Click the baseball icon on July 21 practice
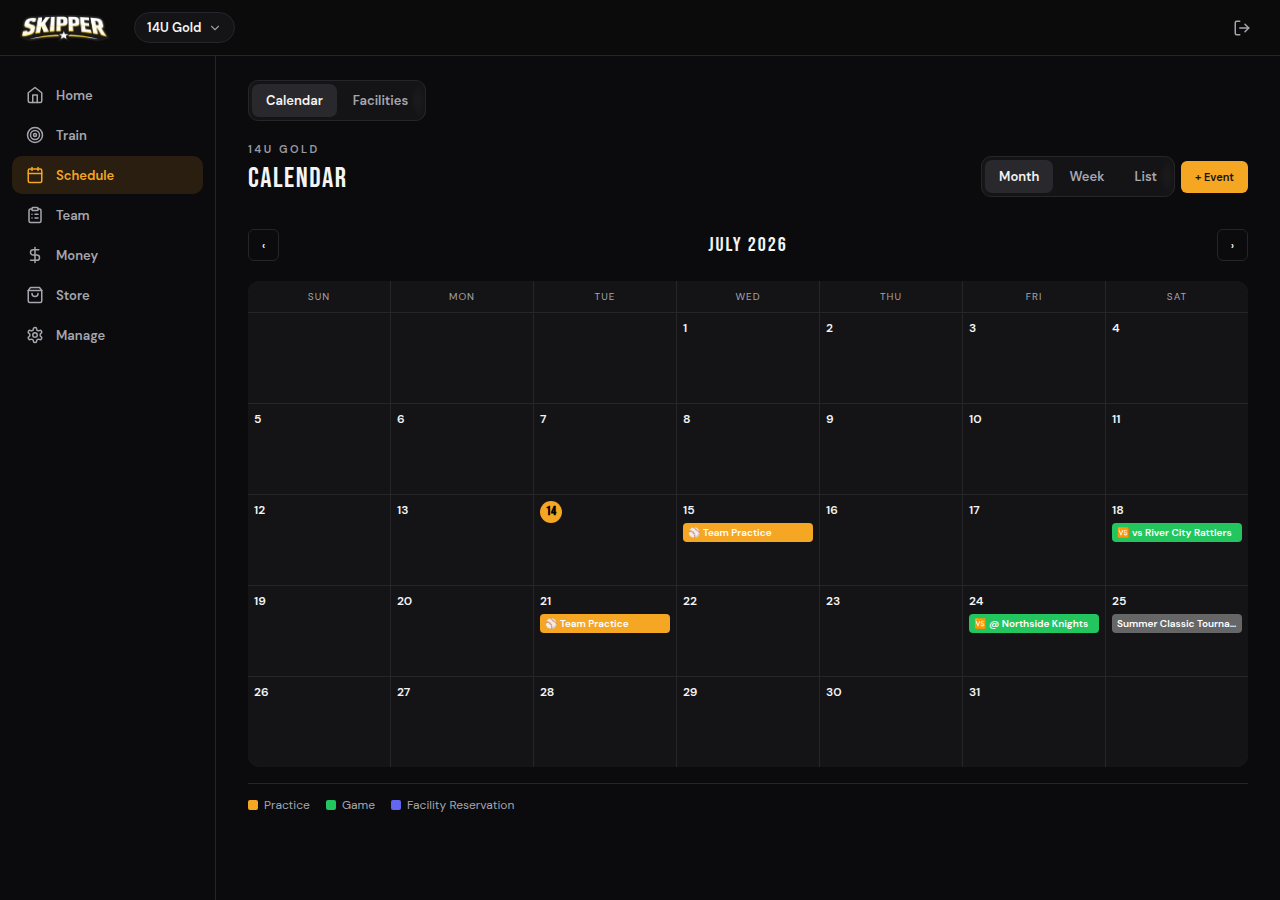1280x900 pixels. (x=551, y=624)
